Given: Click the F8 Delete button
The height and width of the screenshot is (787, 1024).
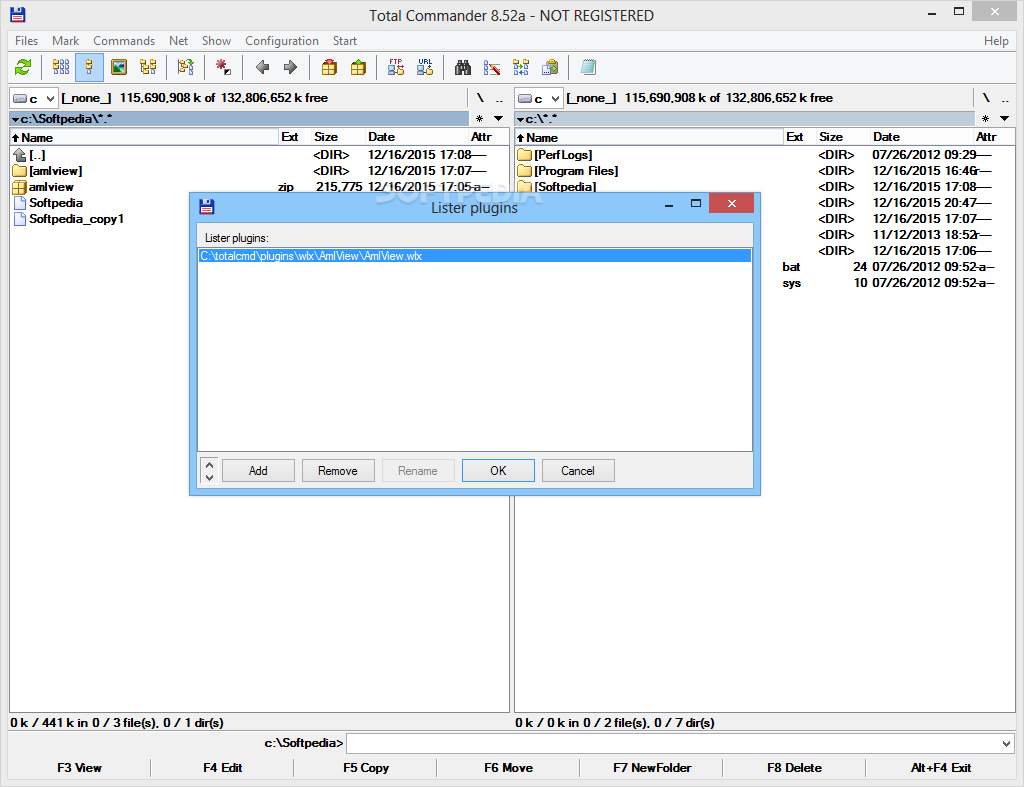Looking at the screenshot, I should click(x=794, y=768).
